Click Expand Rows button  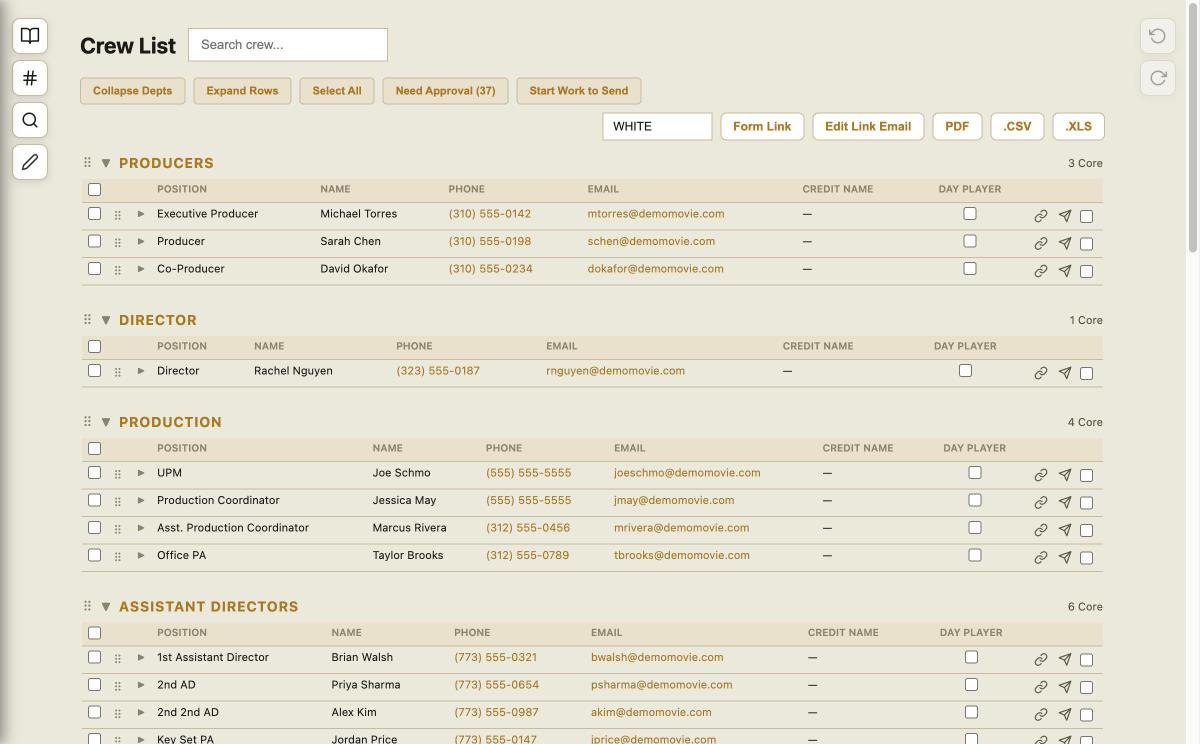pos(242,91)
